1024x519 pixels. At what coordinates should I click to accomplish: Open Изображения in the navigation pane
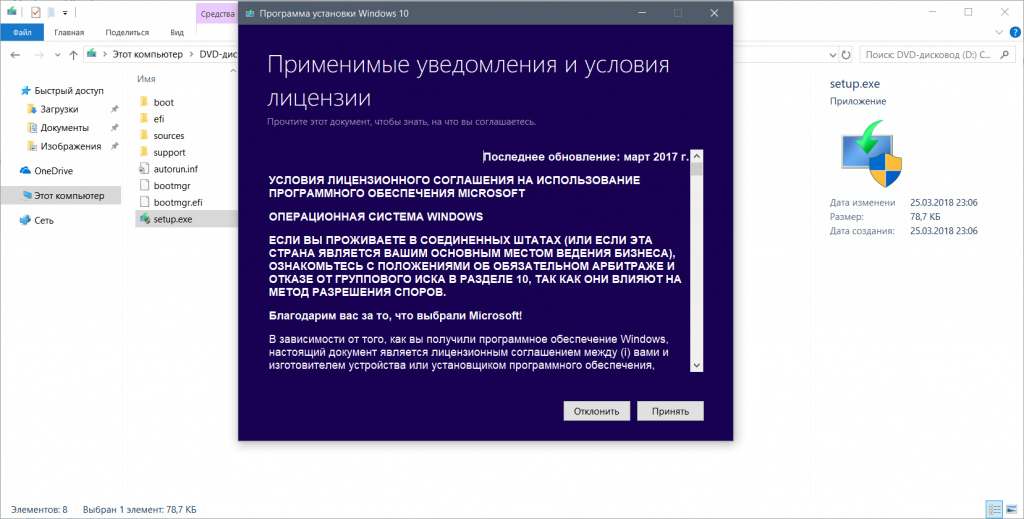[x=71, y=146]
